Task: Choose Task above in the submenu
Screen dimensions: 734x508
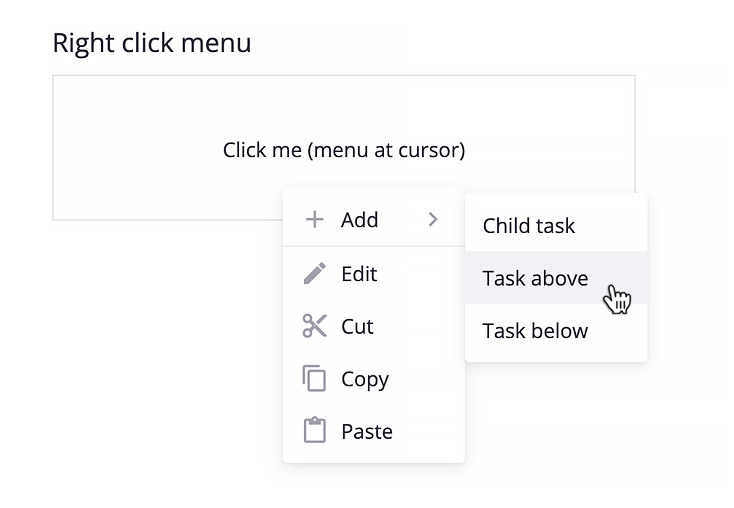Action: 535,278
